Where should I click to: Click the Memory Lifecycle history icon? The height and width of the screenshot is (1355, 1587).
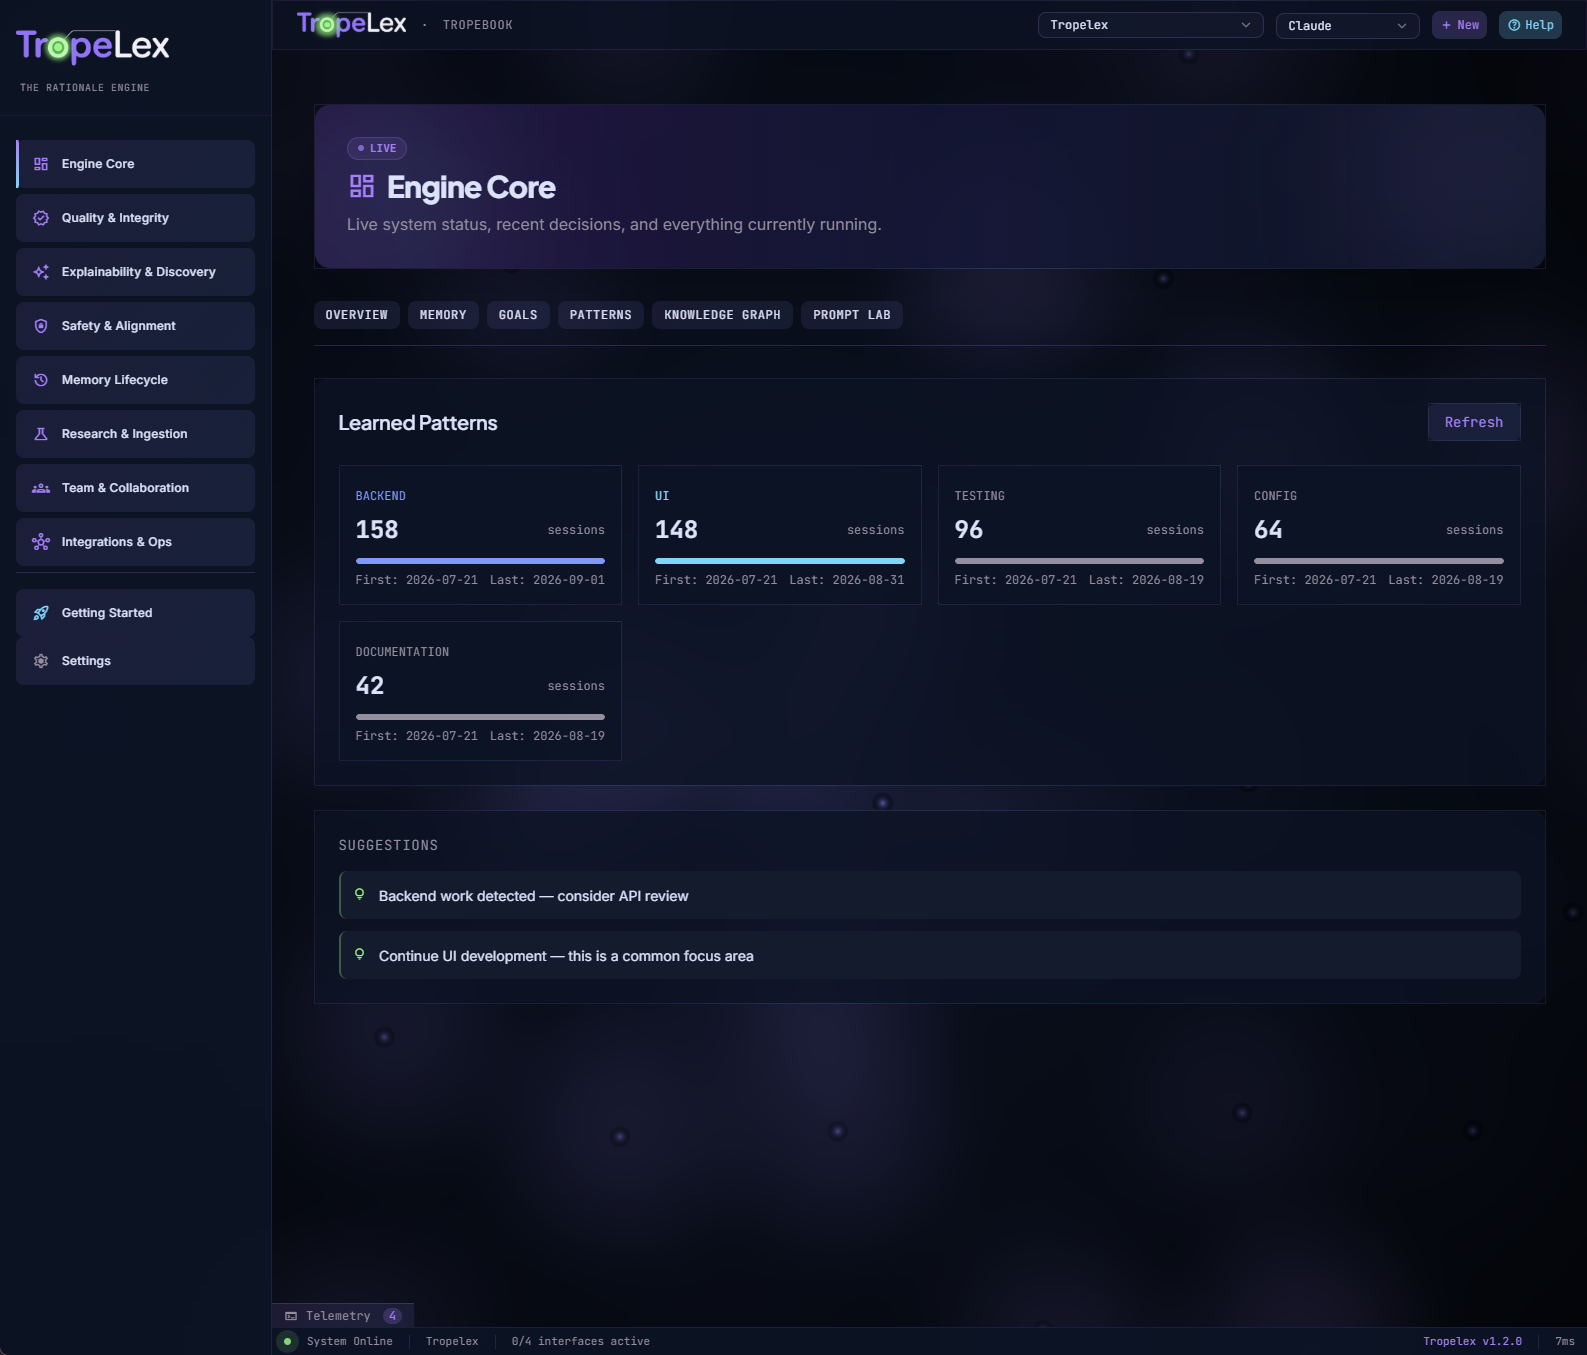coord(41,380)
